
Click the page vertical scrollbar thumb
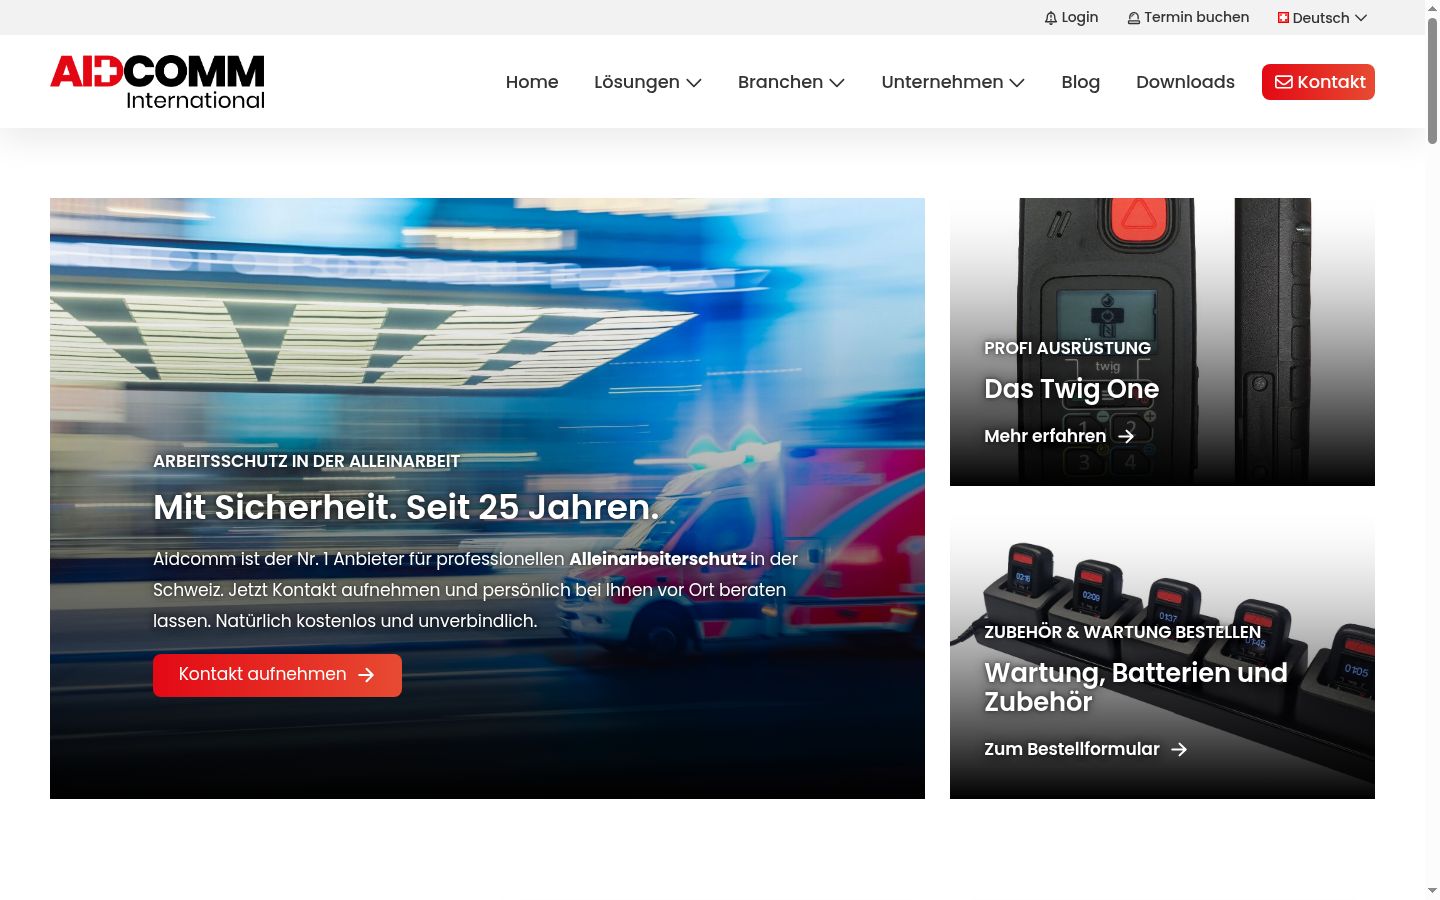[x=1432, y=80]
